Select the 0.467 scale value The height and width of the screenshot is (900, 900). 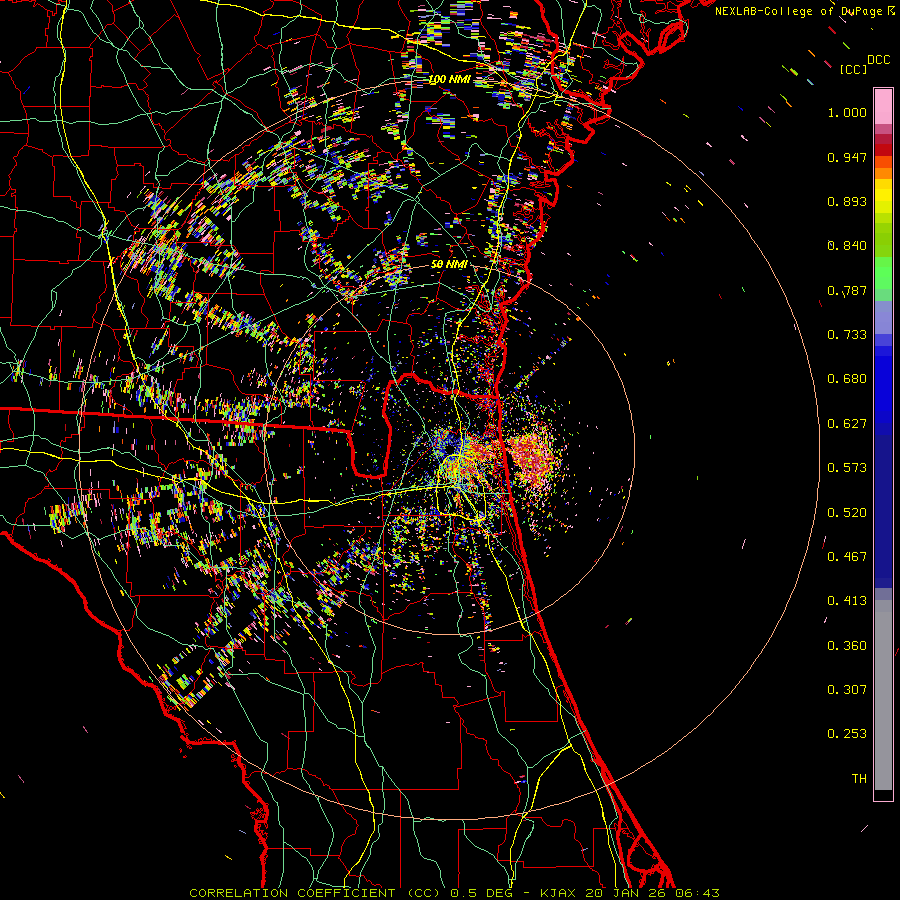(847, 557)
